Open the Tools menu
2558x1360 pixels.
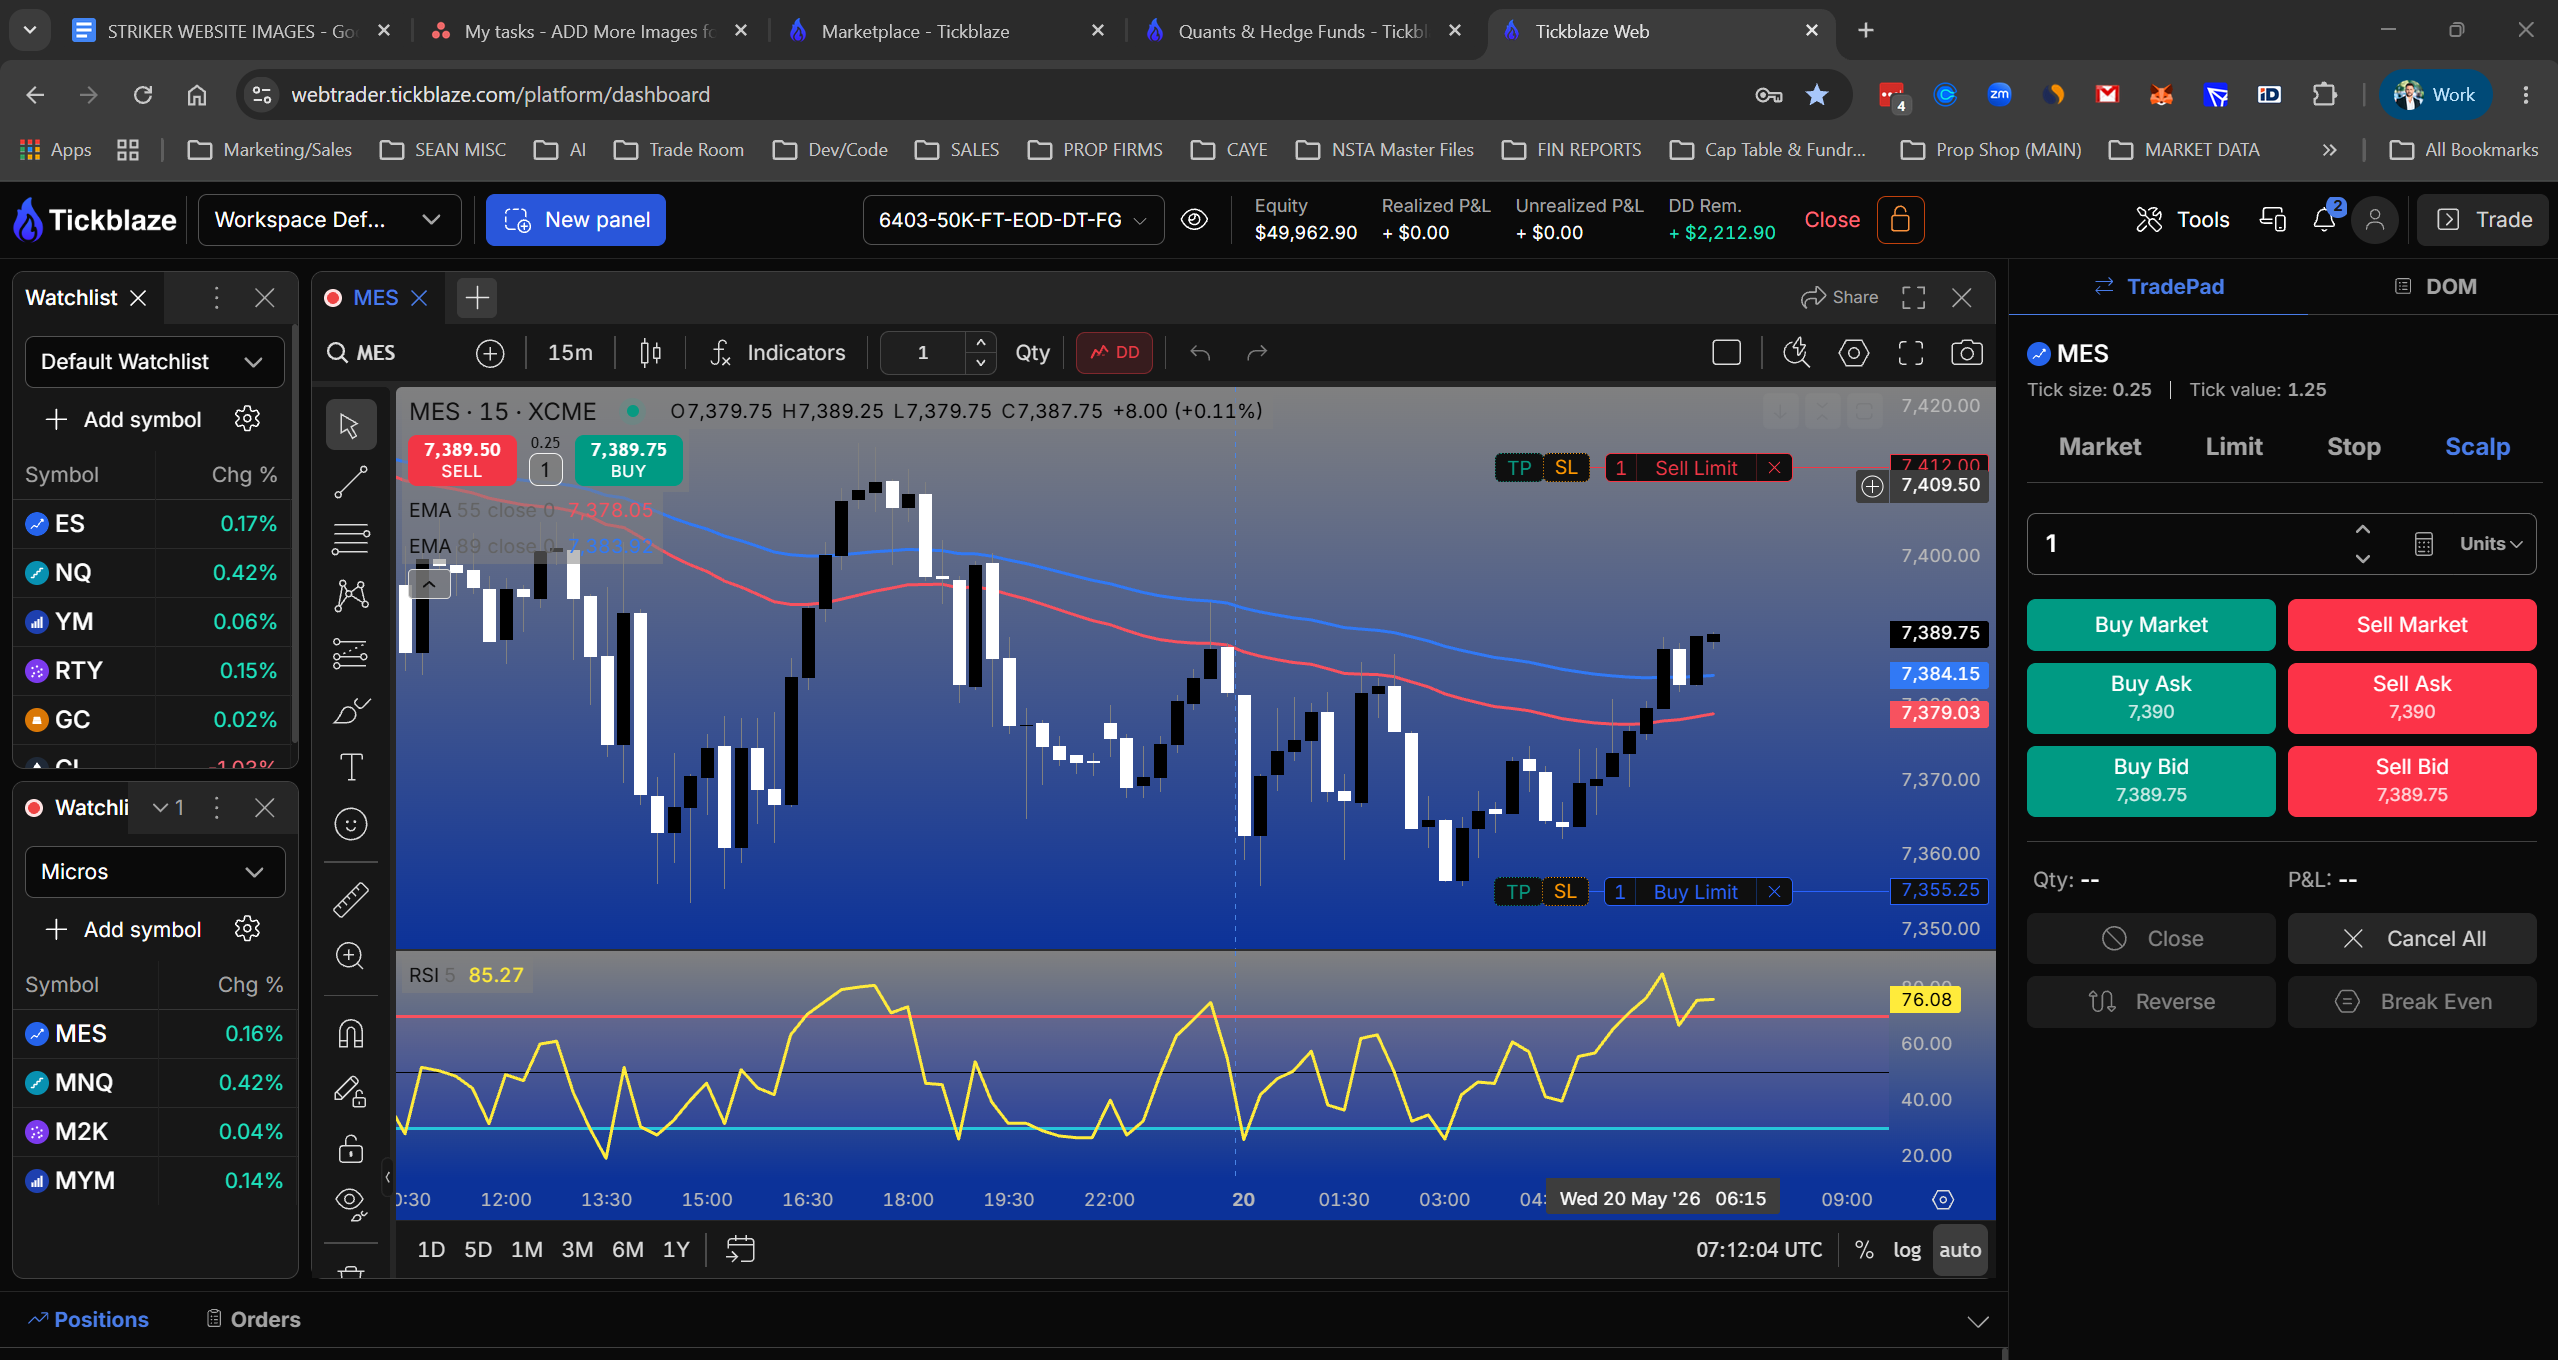point(2183,220)
